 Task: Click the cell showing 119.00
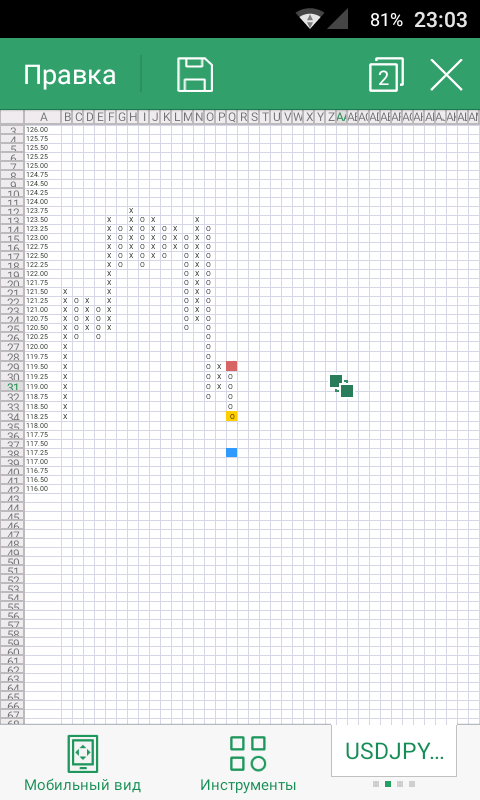pyautogui.click(x=43, y=386)
